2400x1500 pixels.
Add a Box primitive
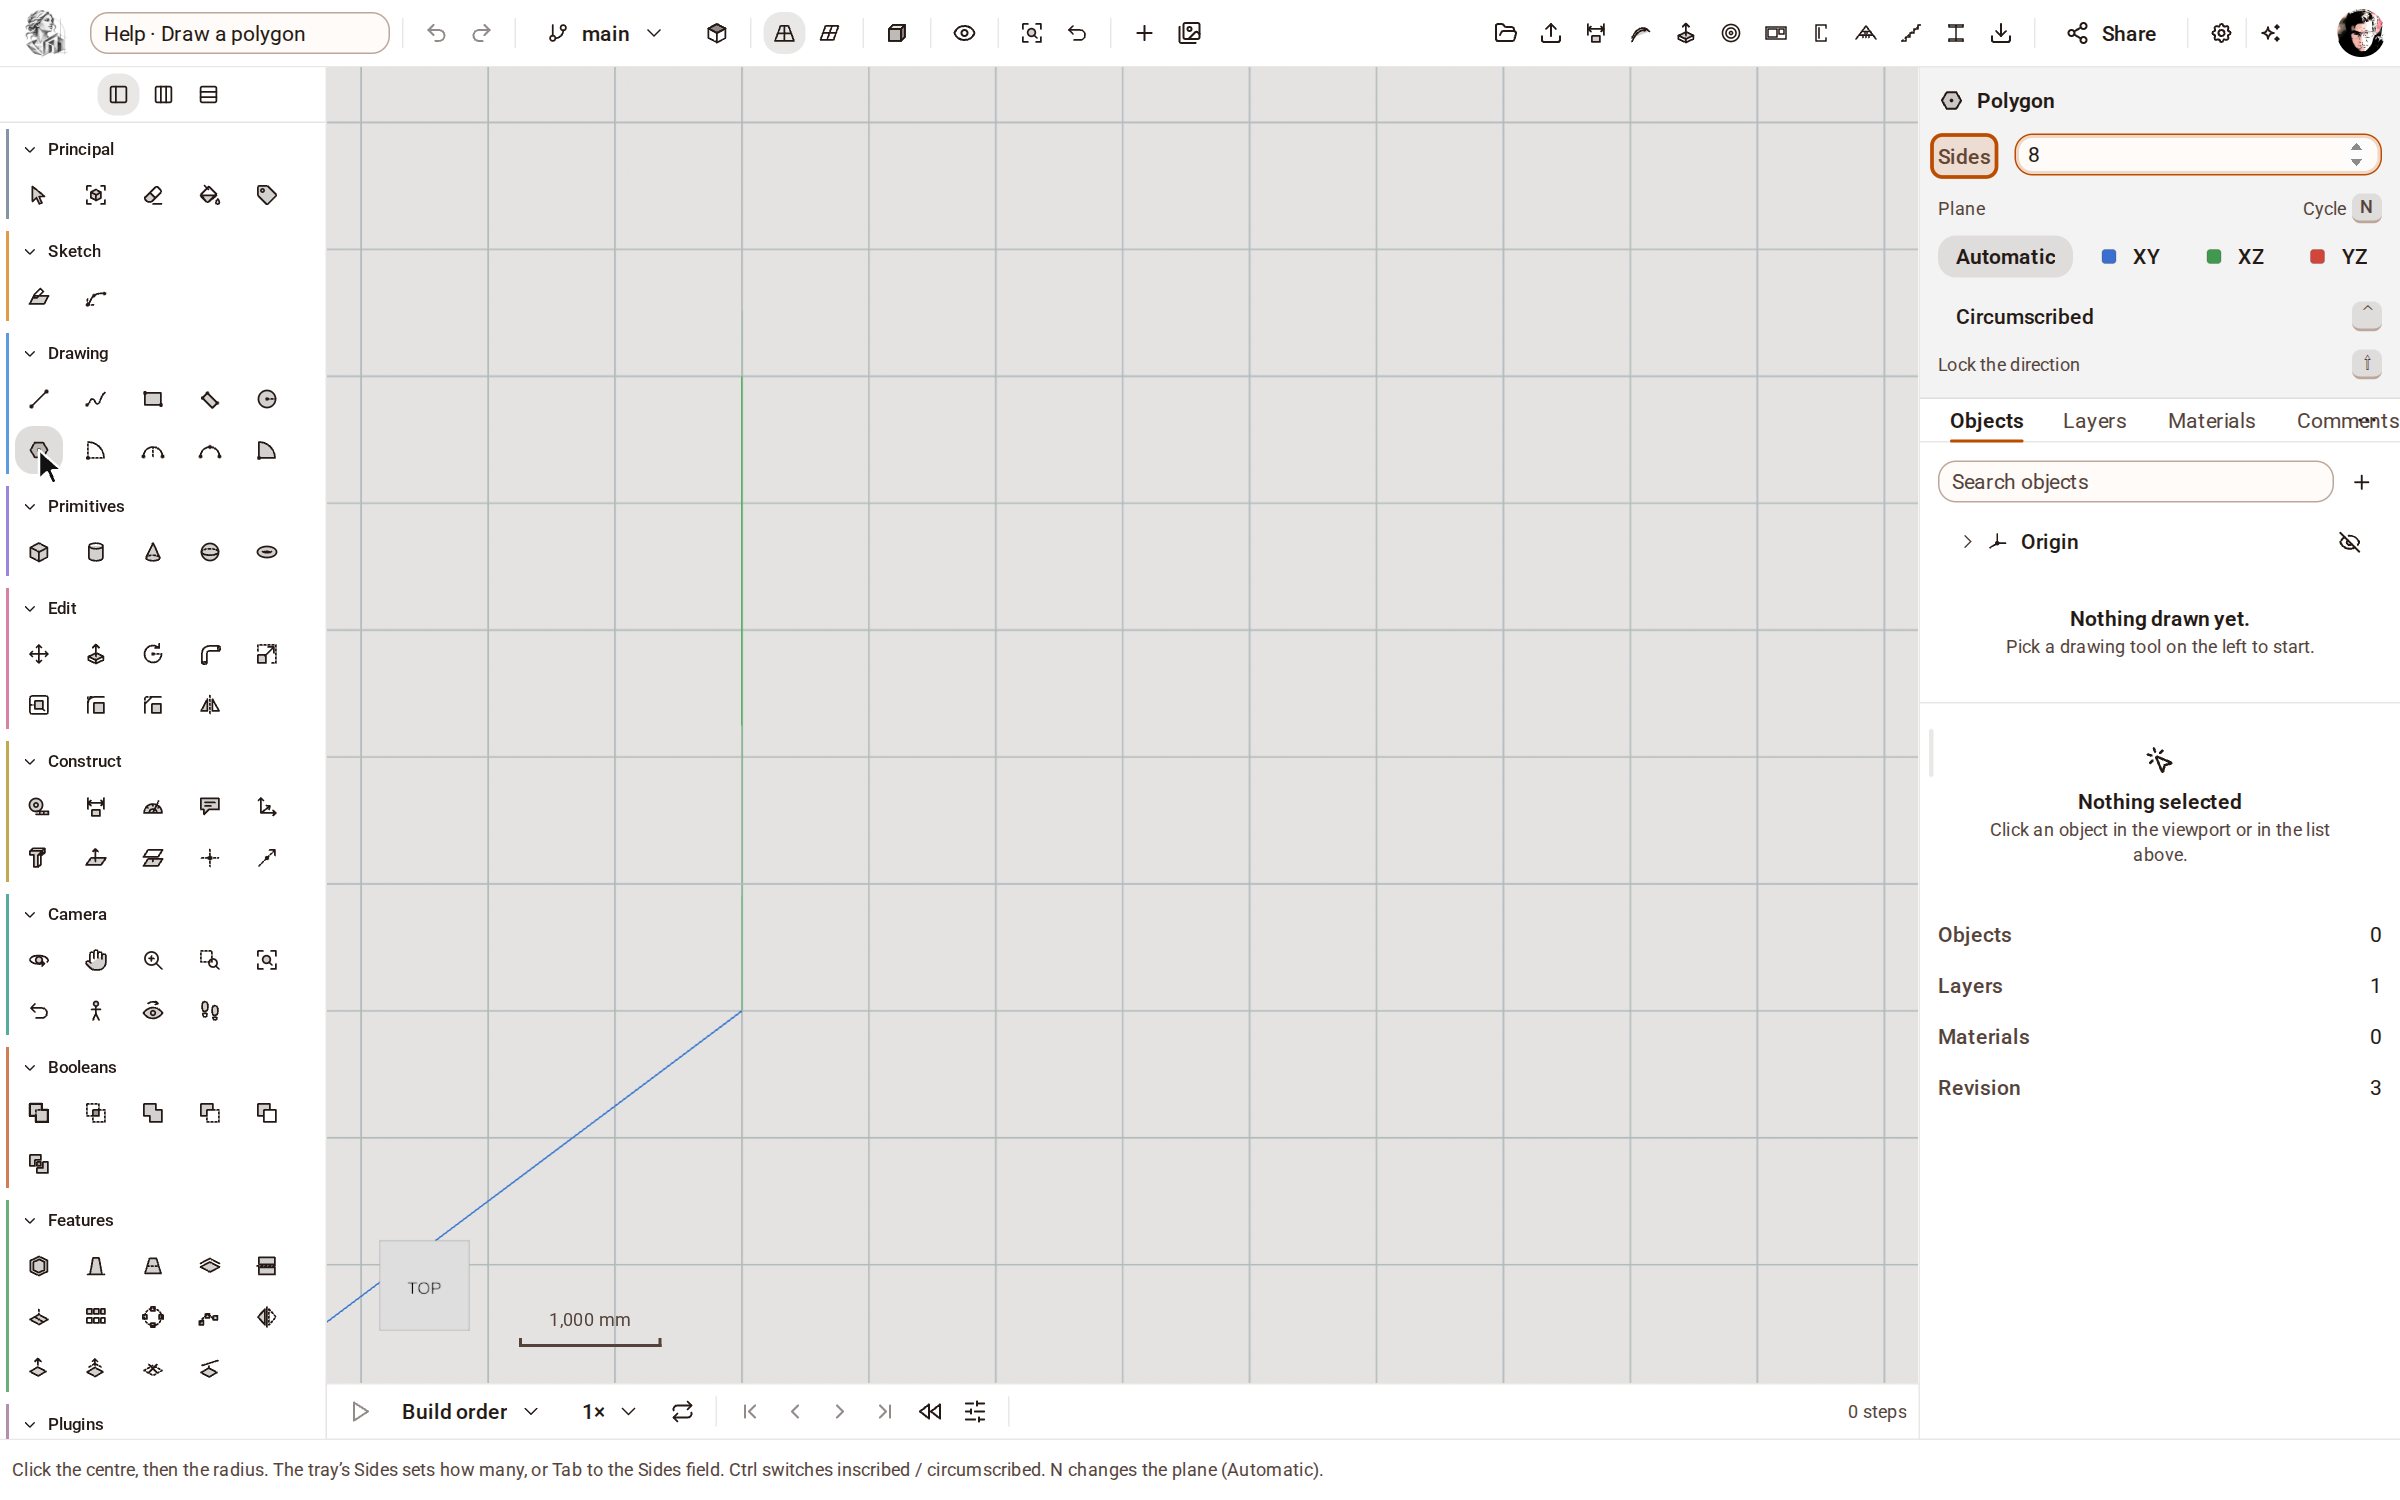[x=39, y=552]
